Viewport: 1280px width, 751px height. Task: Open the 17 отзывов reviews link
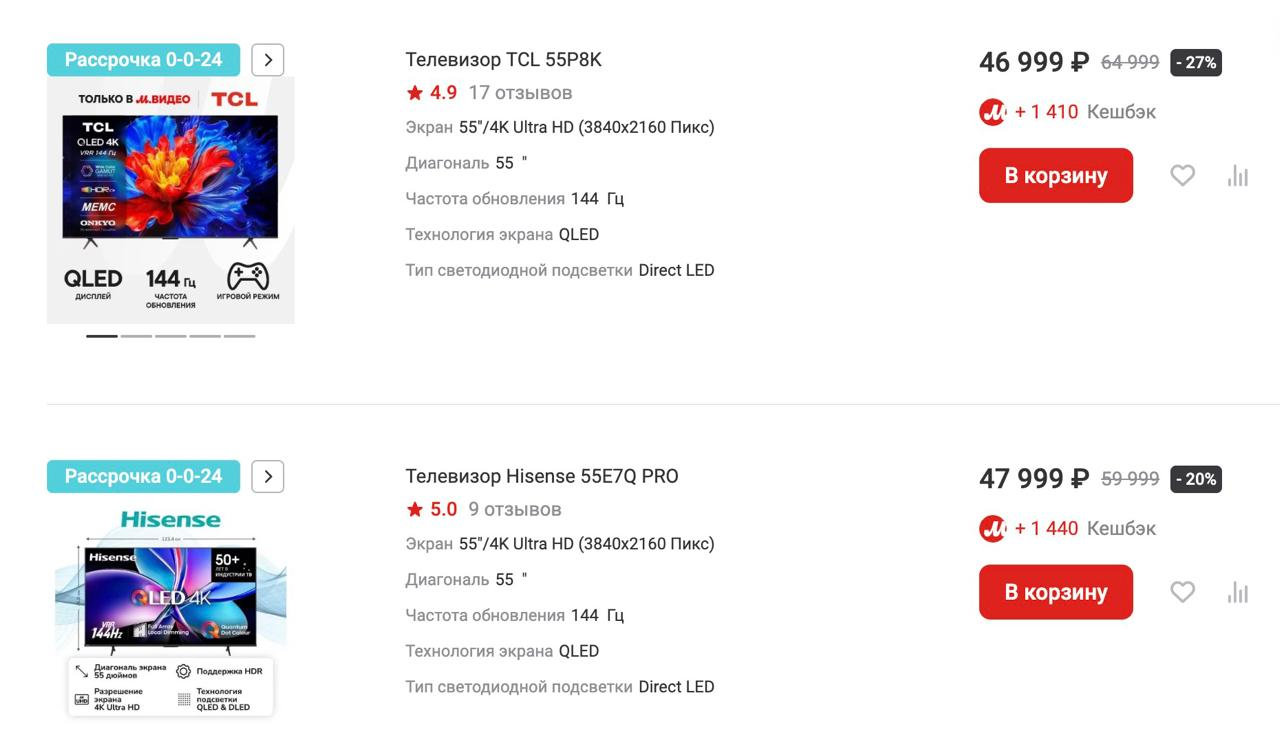coord(520,93)
